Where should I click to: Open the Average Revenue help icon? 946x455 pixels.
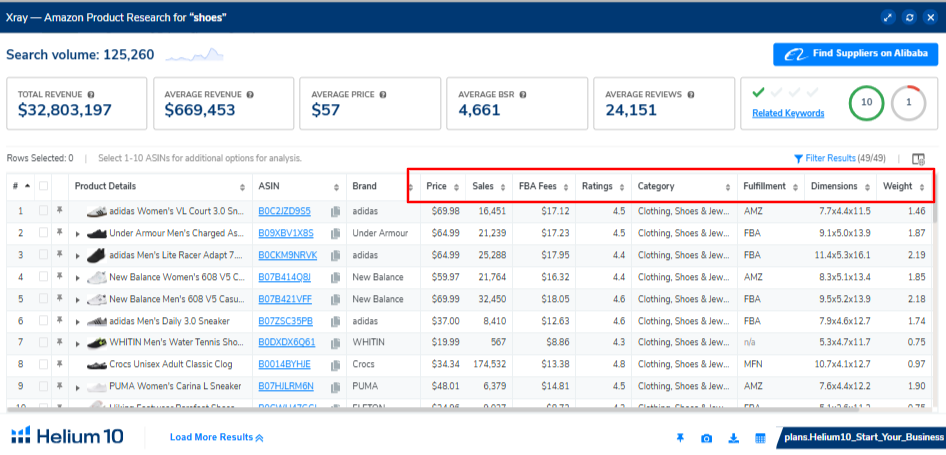click(250, 95)
